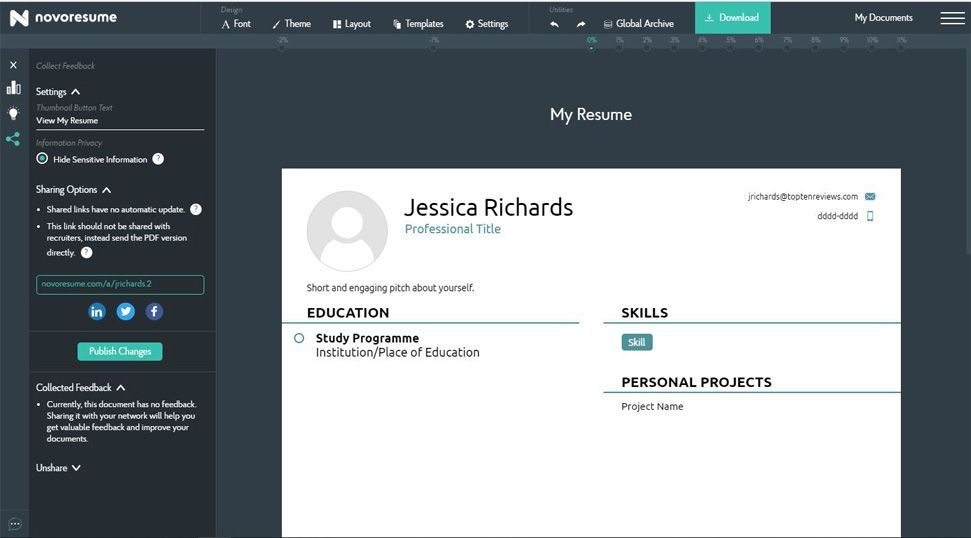Click the PERSONAL PROJECTS heading
Screen dimensions: 971x538
(697, 382)
